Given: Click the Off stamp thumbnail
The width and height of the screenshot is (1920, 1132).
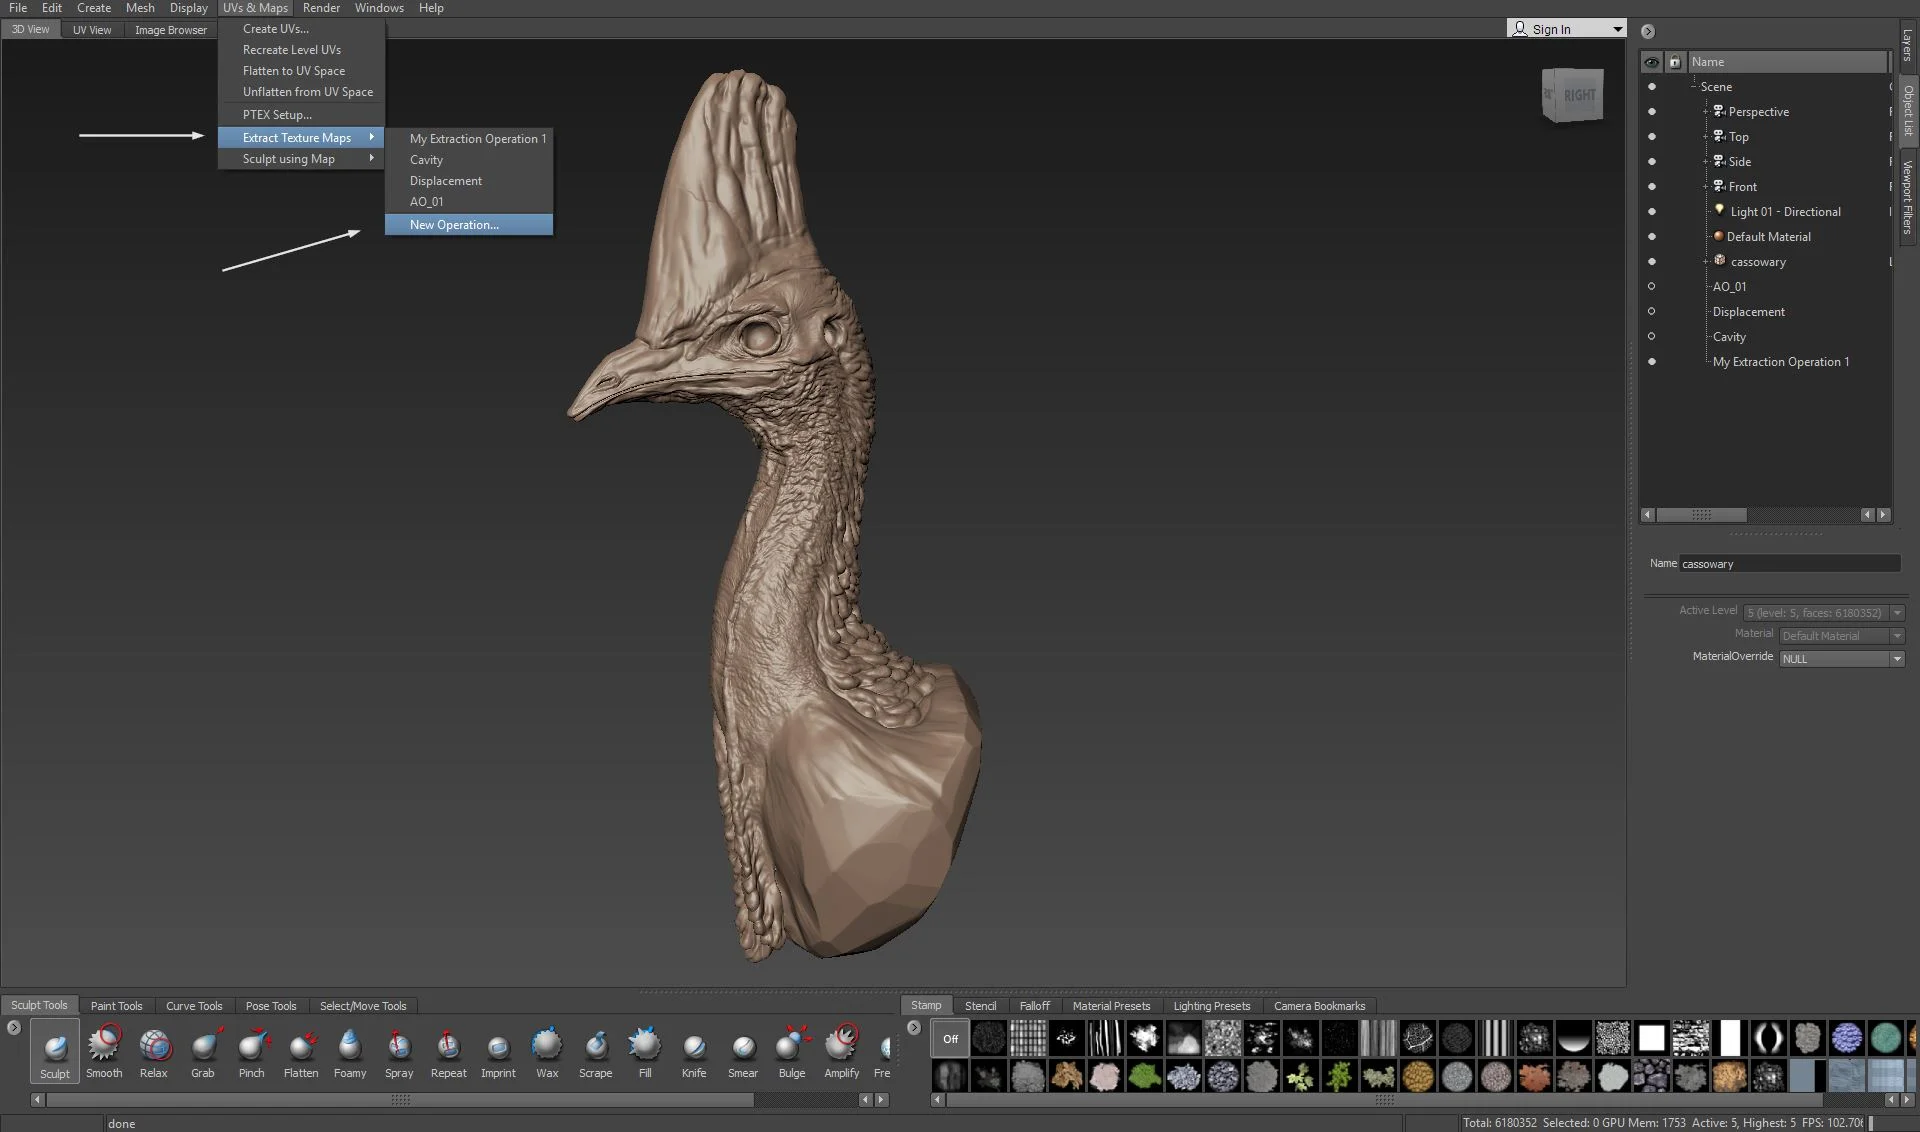Looking at the screenshot, I should 950,1039.
